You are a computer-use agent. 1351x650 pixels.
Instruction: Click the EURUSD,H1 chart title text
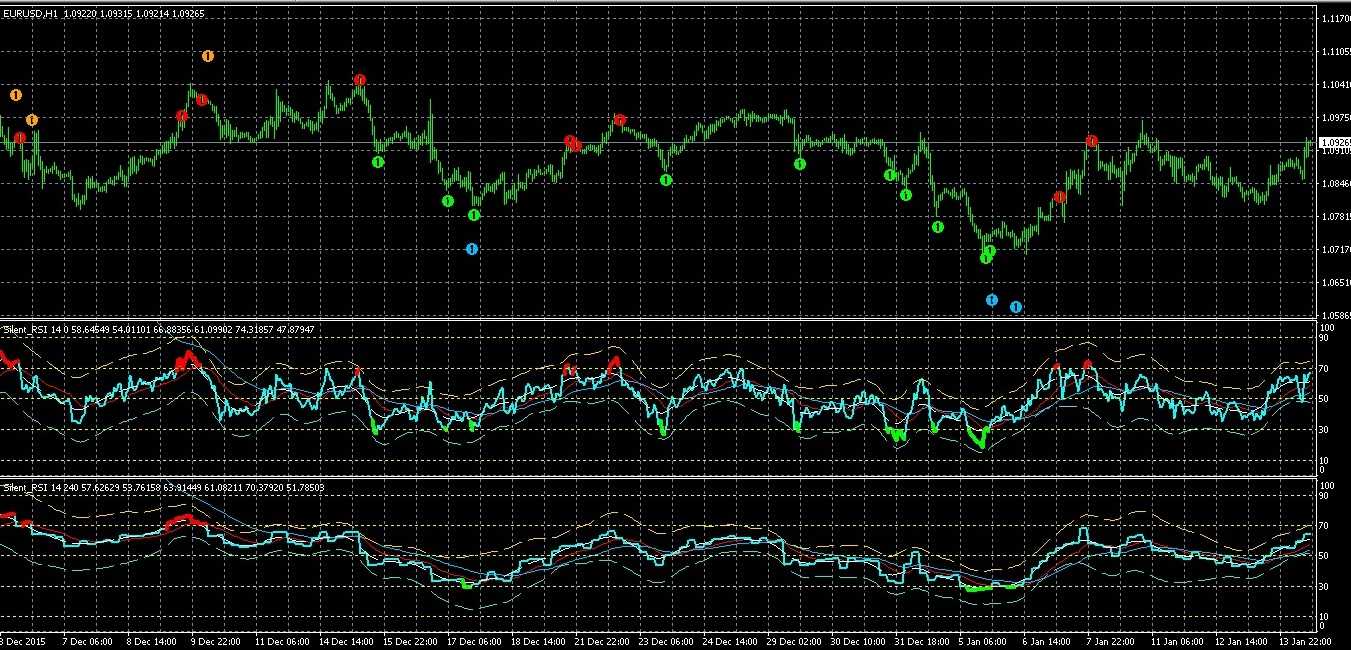click(x=30, y=13)
